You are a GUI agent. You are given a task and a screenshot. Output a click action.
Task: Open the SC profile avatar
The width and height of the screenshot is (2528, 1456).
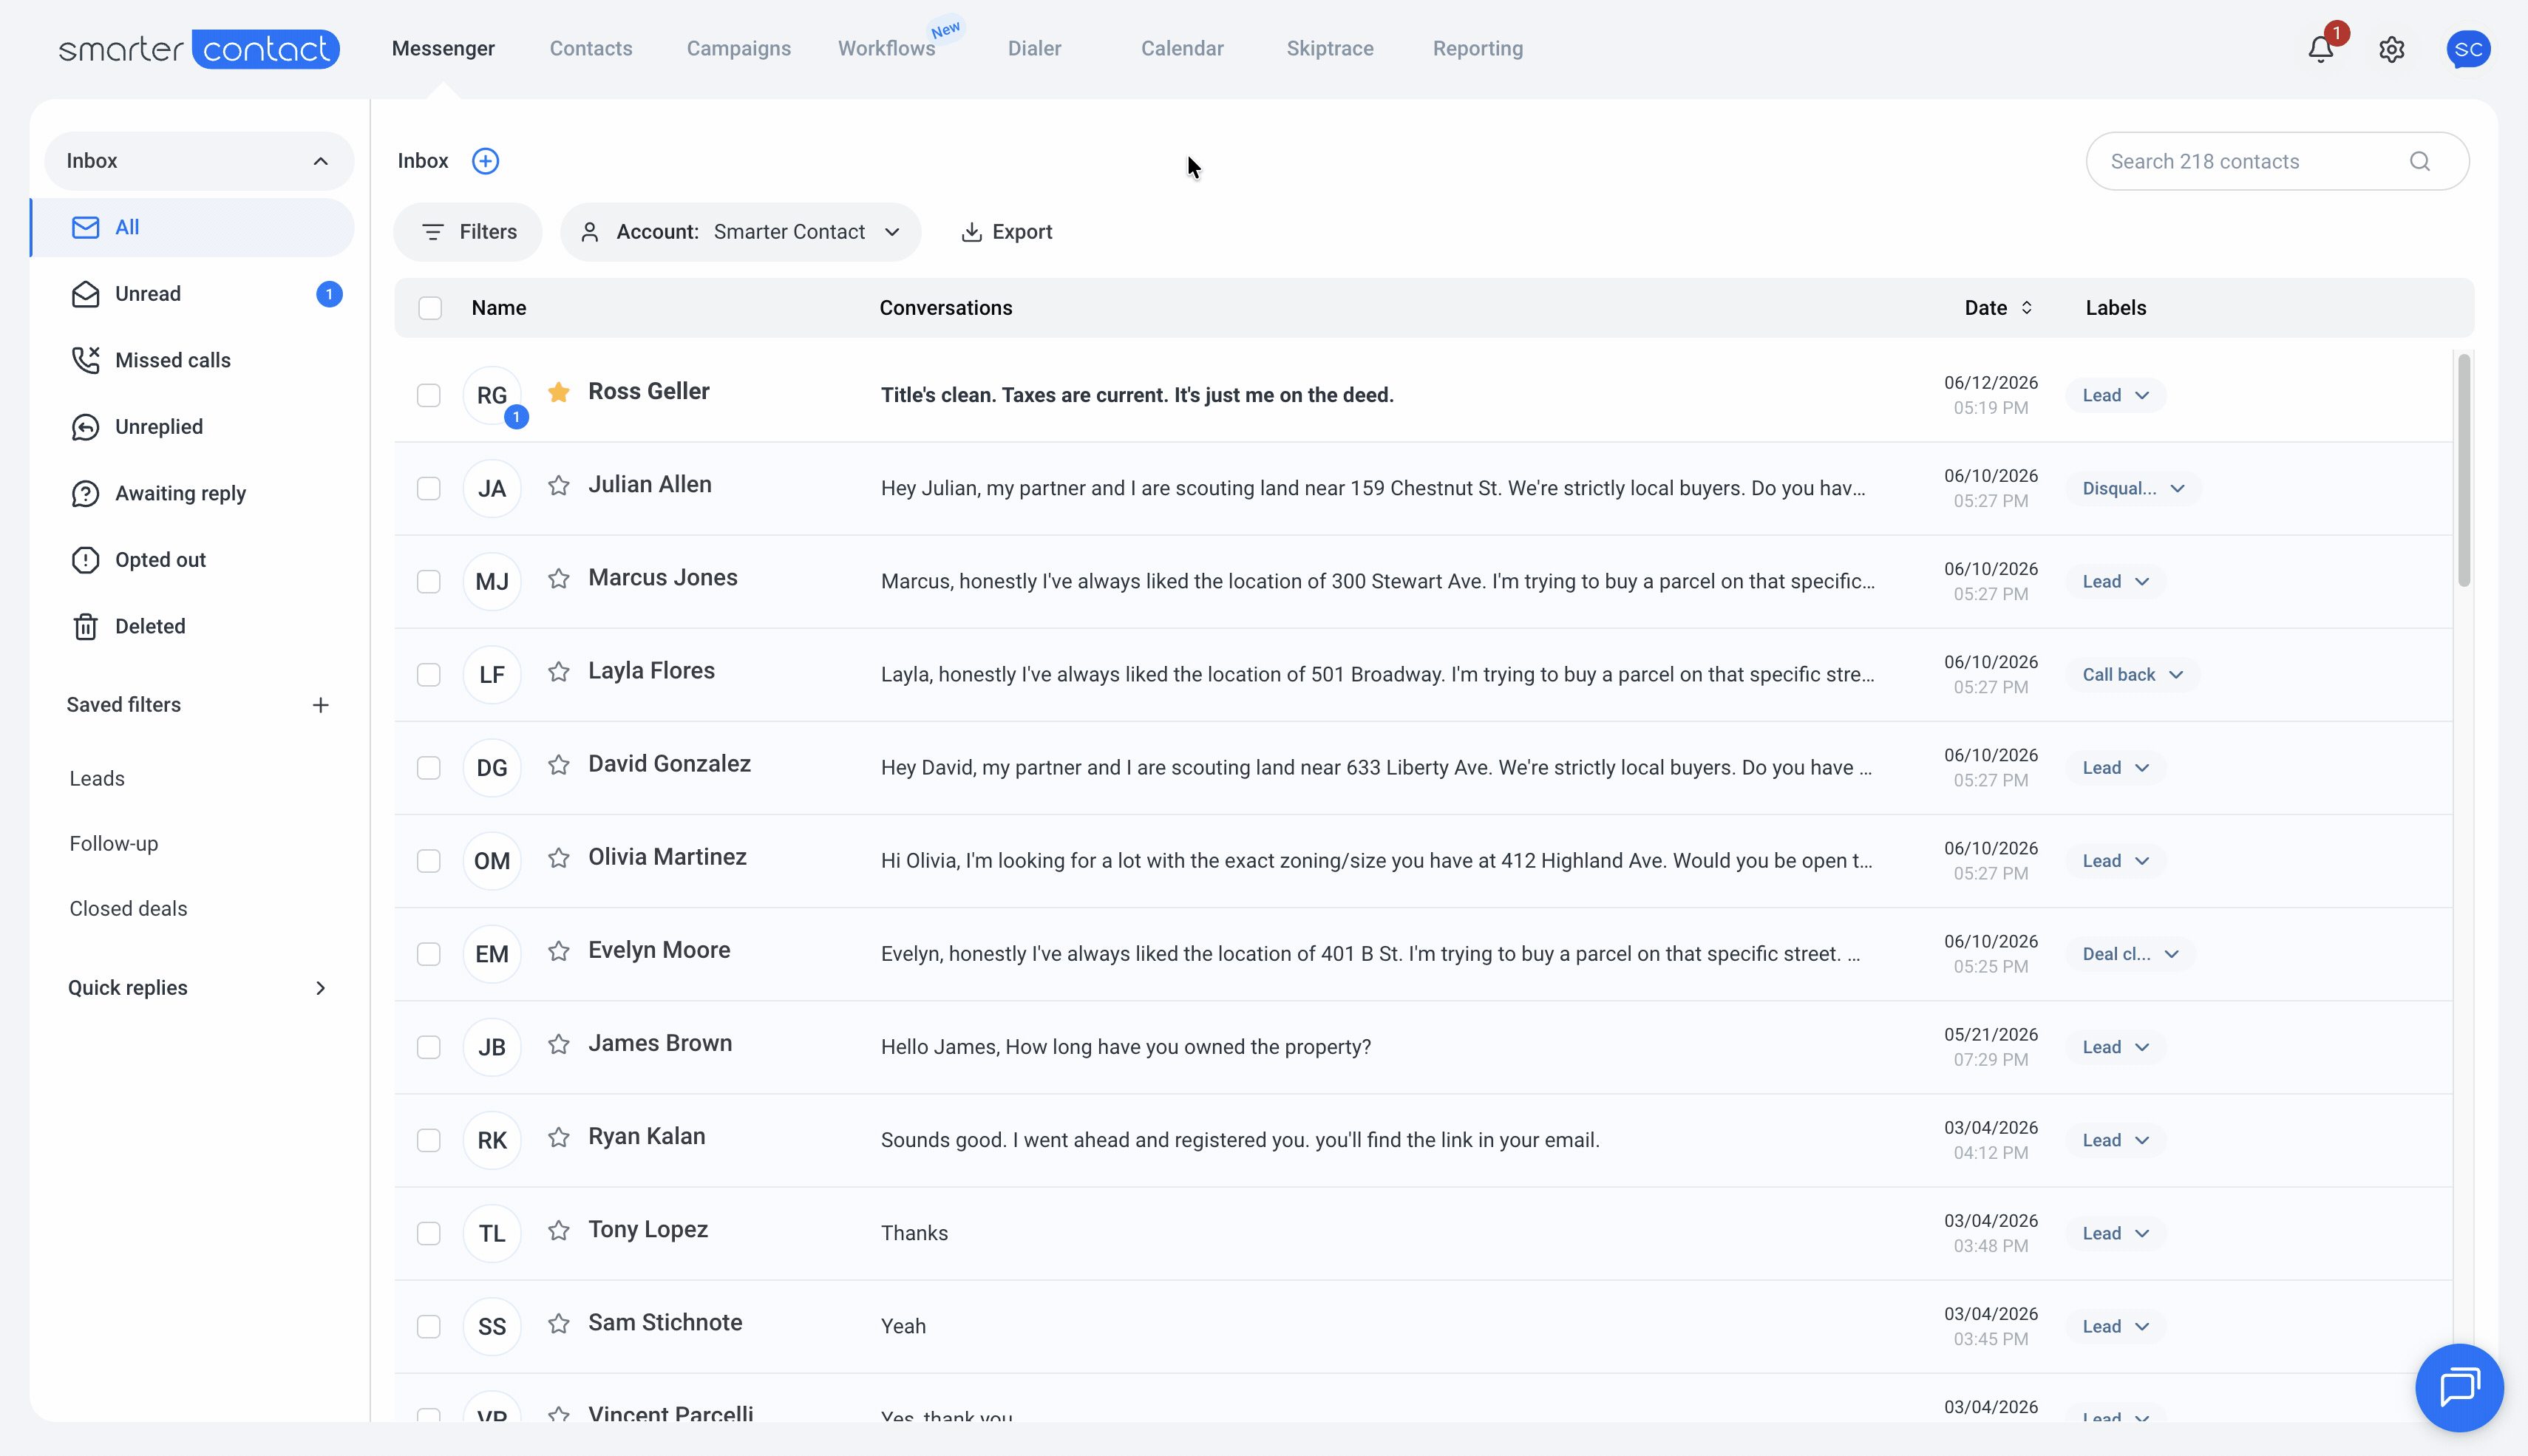[x=2468, y=49]
